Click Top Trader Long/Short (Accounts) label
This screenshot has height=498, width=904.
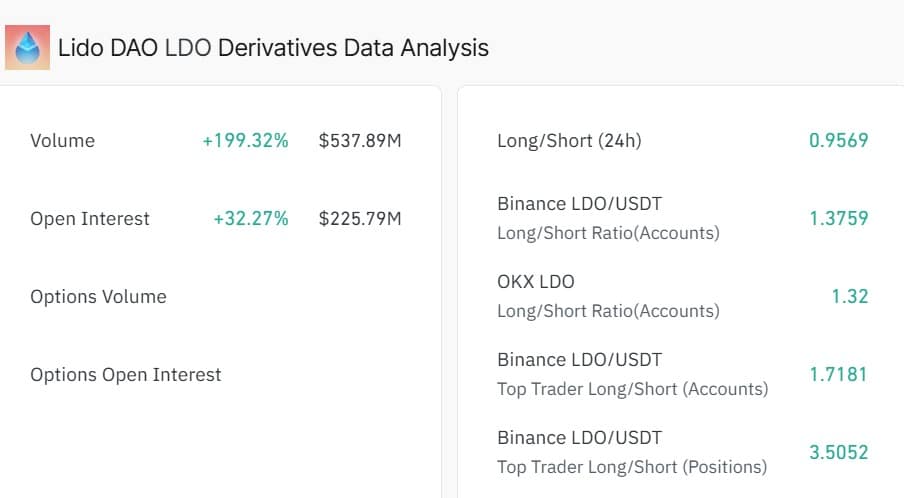click(632, 389)
